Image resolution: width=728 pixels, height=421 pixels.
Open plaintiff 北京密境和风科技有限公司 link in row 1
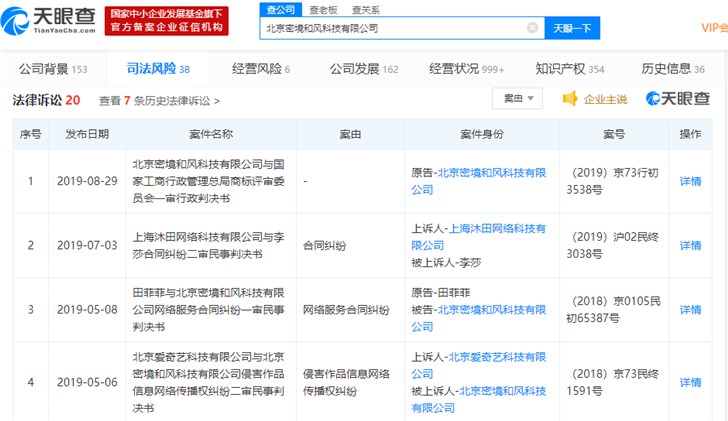pos(479,181)
